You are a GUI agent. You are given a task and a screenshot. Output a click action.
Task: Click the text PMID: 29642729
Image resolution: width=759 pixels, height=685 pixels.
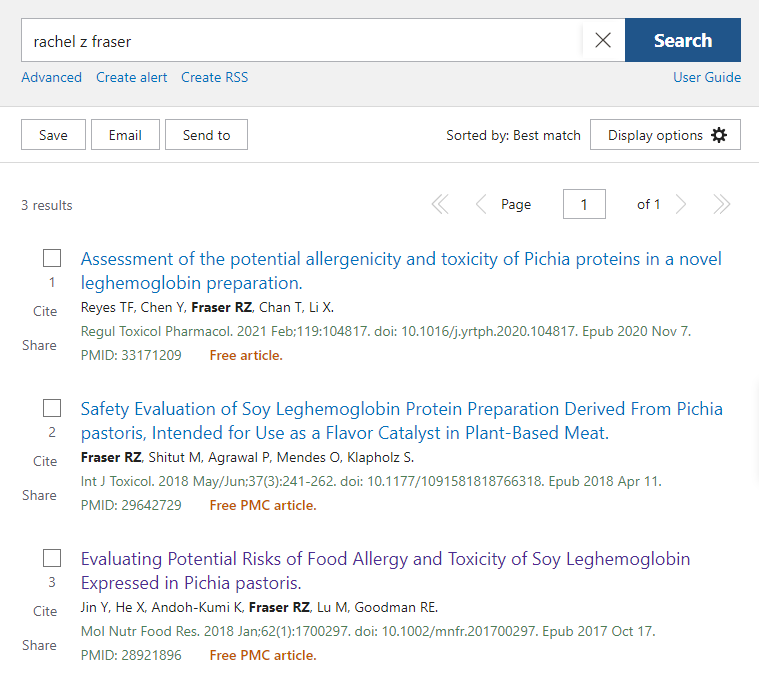pyautogui.click(x=131, y=505)
